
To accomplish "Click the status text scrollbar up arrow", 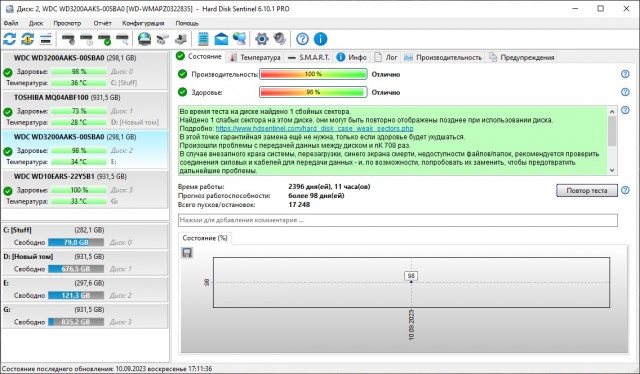I will 612,111.
